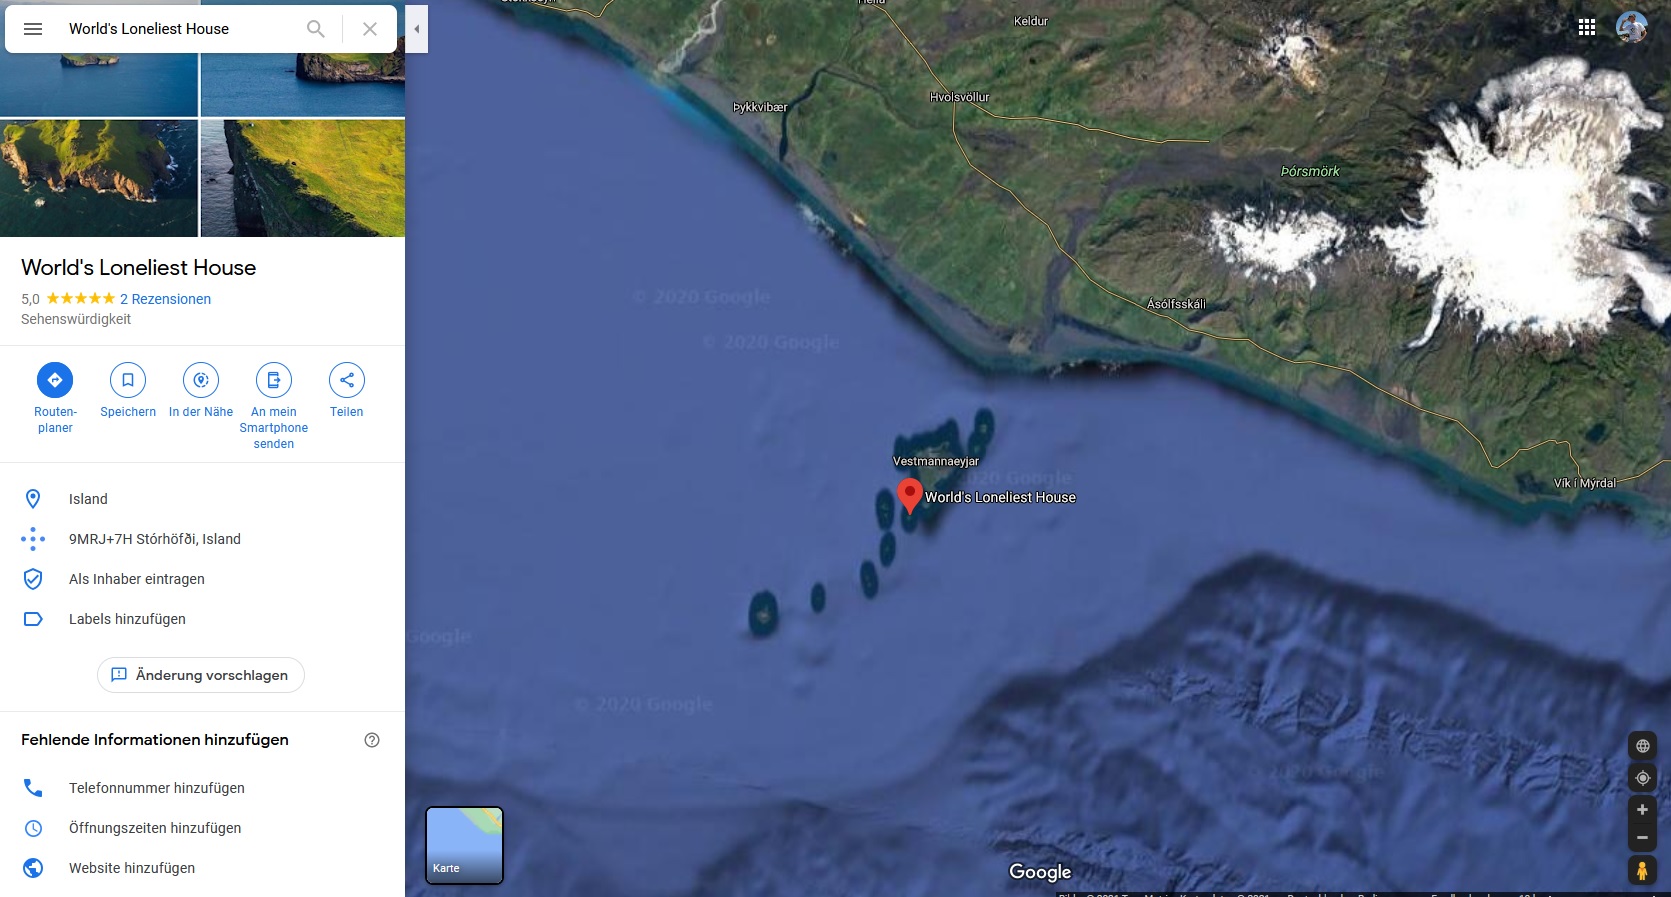Click the In der Nähe icon

(201, 380)
